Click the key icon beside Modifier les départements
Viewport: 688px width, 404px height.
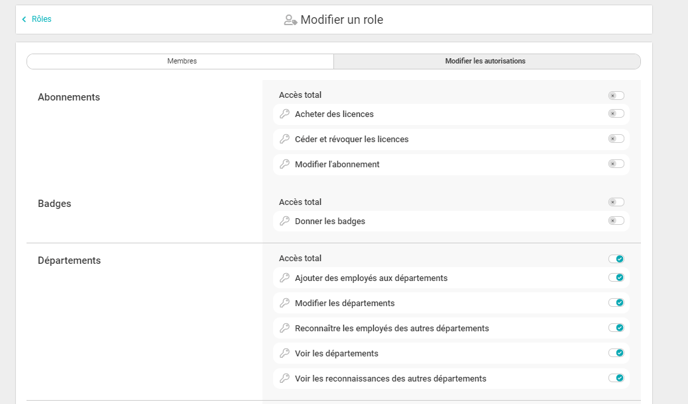click(x=285, y=303)
